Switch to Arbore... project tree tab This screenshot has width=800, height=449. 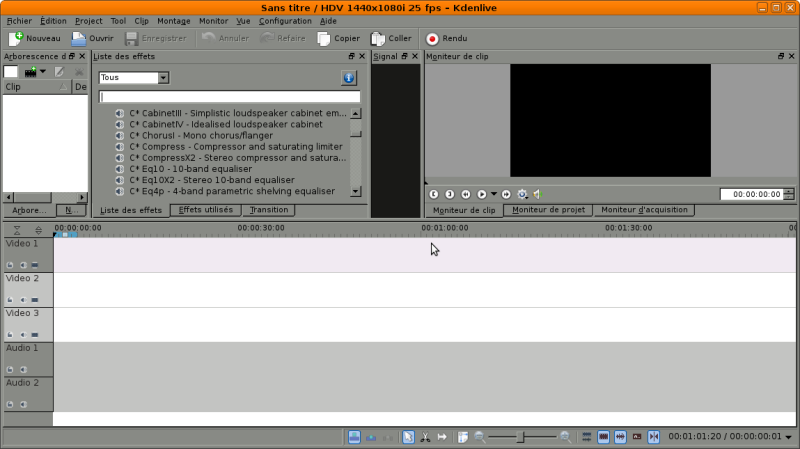[29, 210]
